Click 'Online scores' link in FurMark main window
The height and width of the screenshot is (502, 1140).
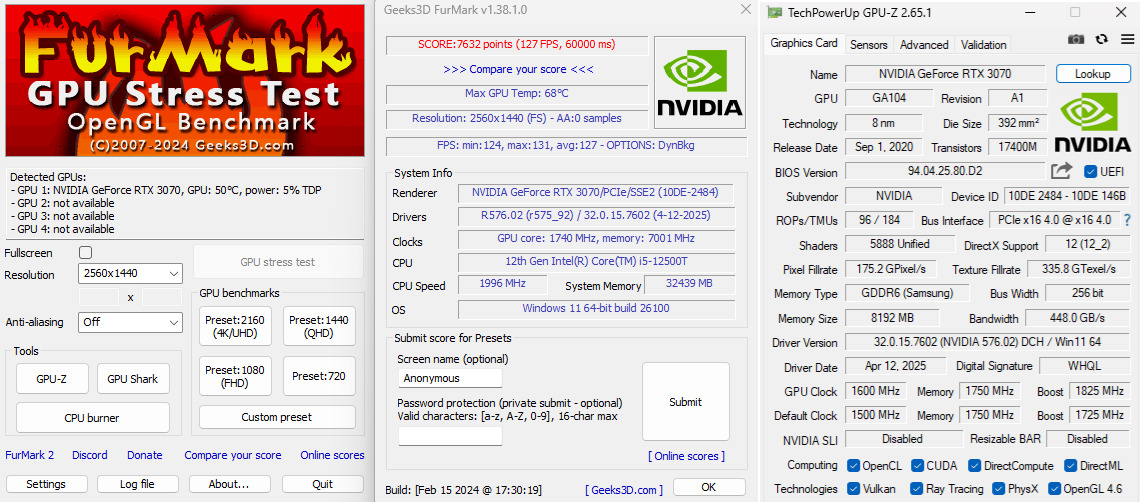(x=332, y=455)
